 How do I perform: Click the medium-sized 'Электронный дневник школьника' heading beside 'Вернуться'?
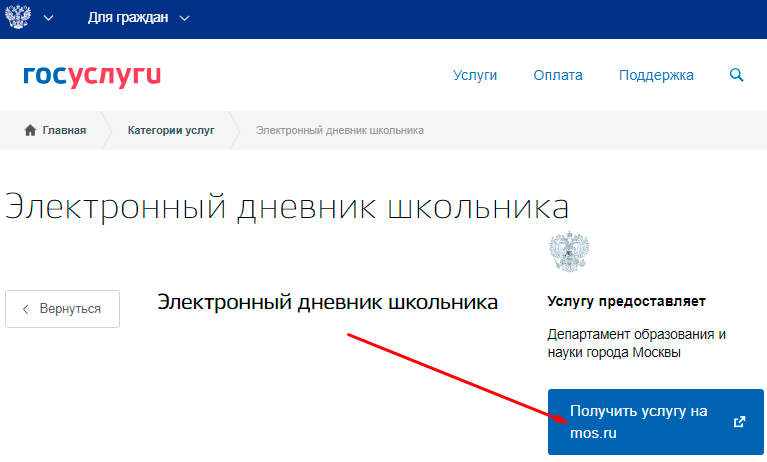tap(327, 302)
